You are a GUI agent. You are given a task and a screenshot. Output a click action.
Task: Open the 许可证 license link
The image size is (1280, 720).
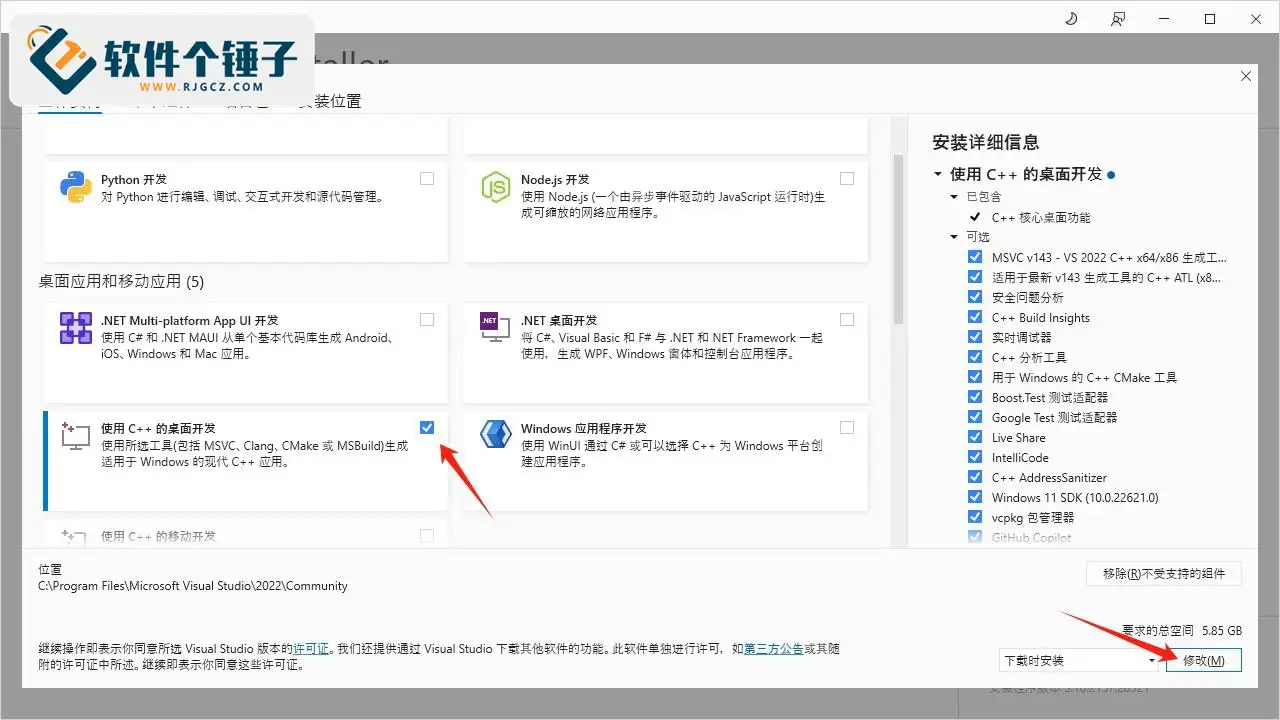pyautogui.click(x=312, y=648)
